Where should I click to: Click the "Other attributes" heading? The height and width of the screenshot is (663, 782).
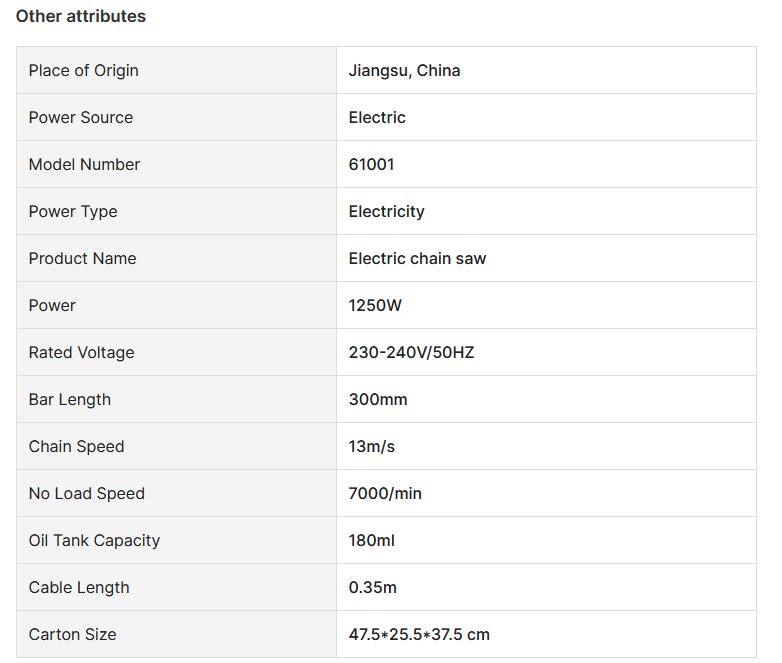[80, 16]
